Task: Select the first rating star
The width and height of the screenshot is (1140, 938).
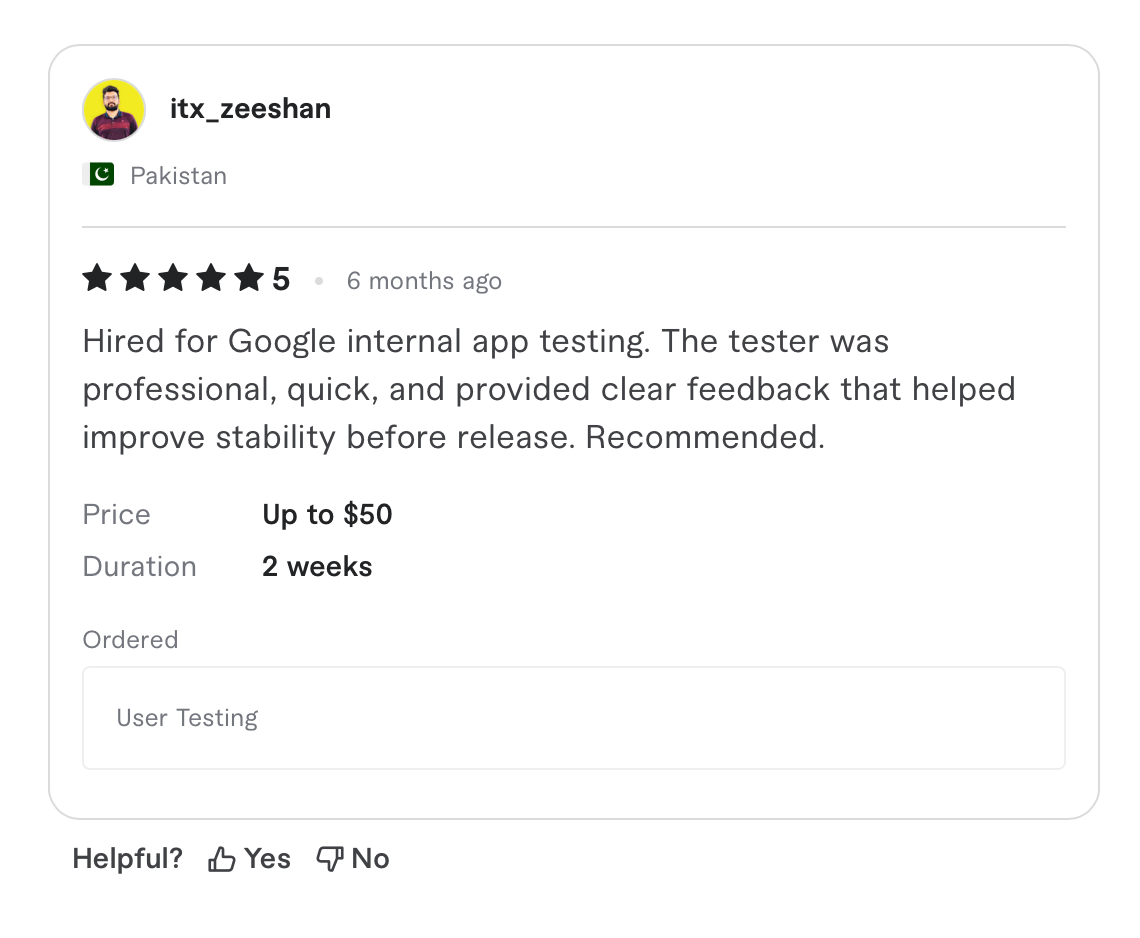Action: point(97,278)
